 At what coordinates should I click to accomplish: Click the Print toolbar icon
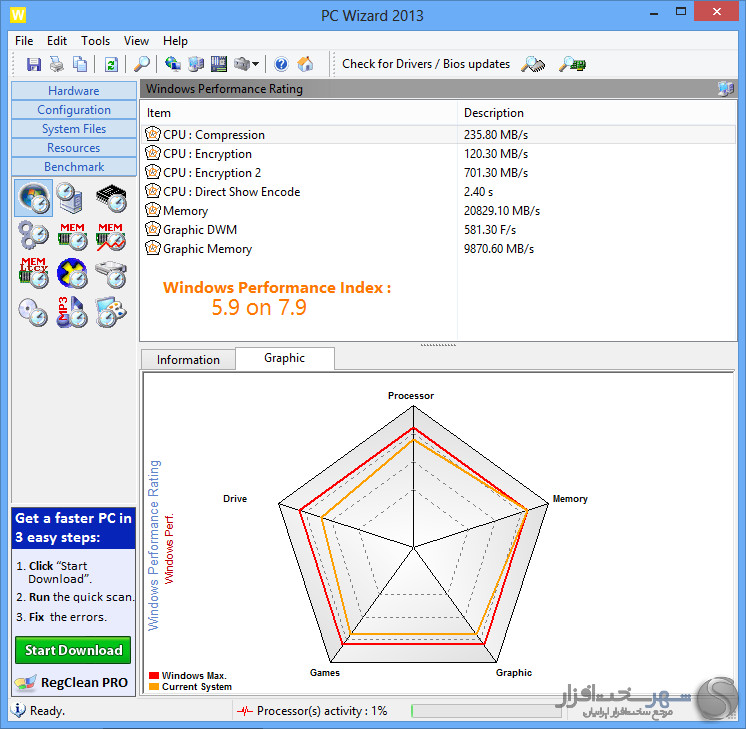[57, 64]
